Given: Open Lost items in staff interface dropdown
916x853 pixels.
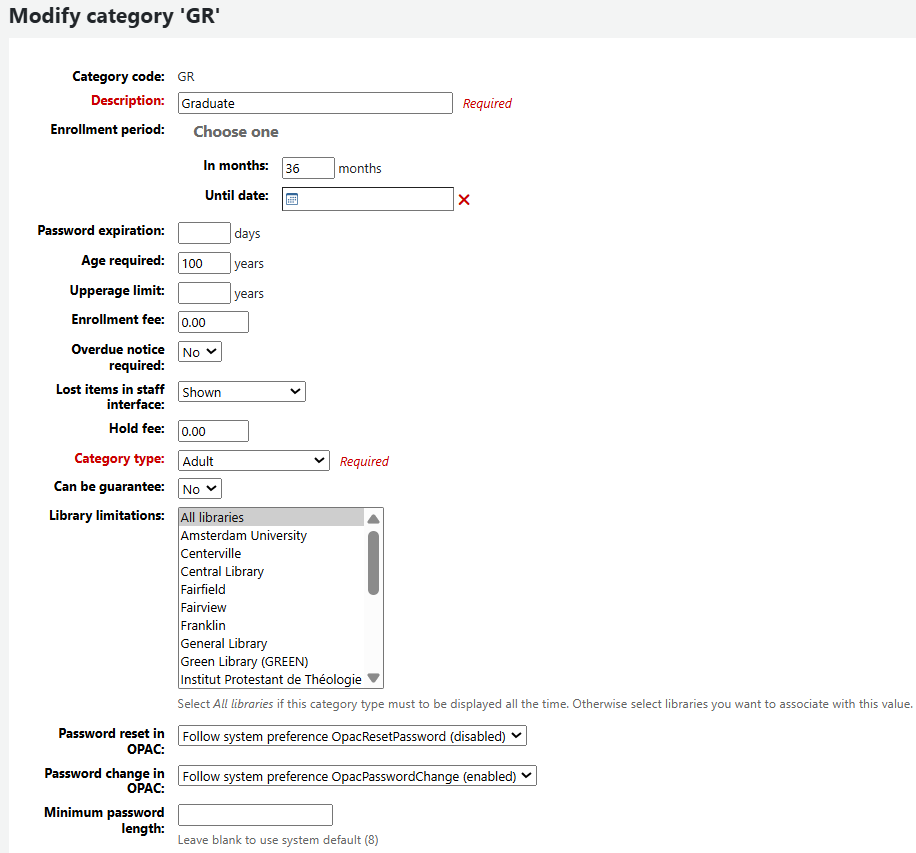Looking at the screenshot, I should click(242, 391).
